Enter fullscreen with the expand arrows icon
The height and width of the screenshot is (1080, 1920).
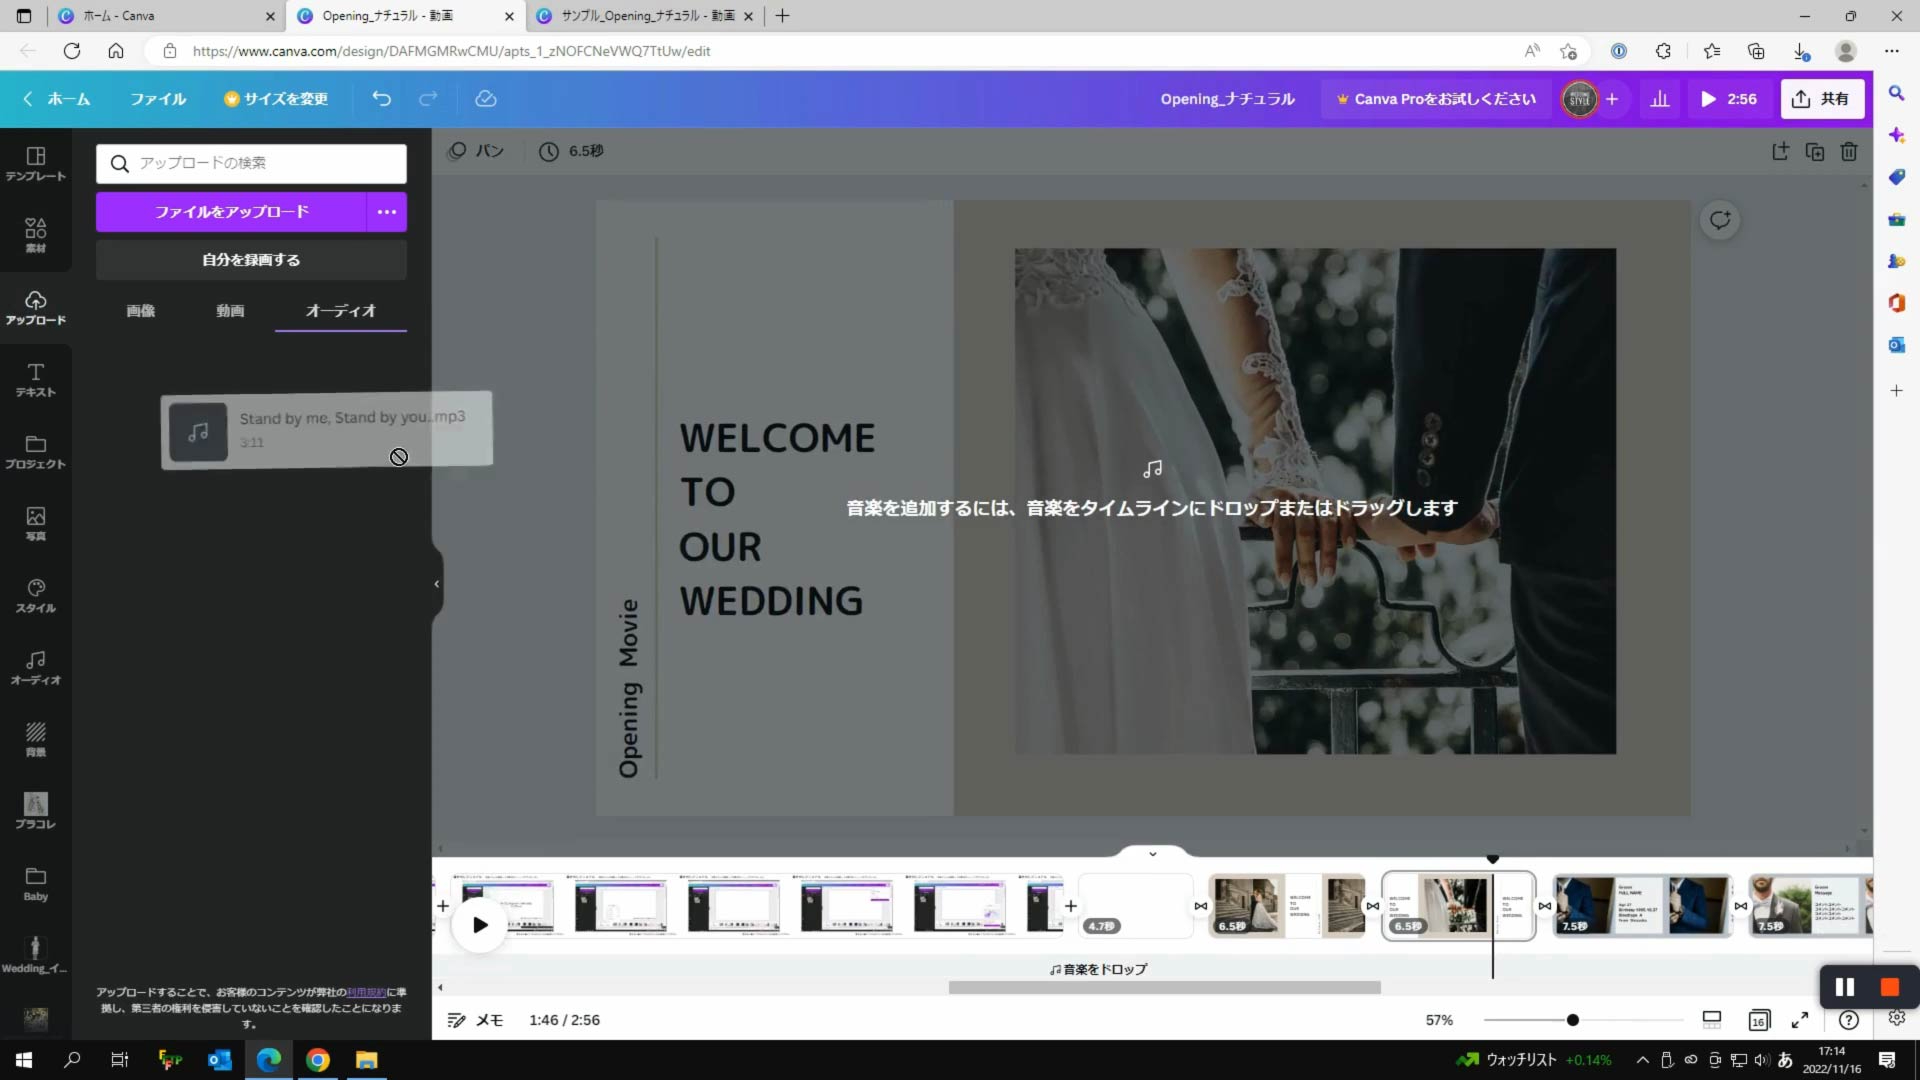[x=1801, y=1020]
